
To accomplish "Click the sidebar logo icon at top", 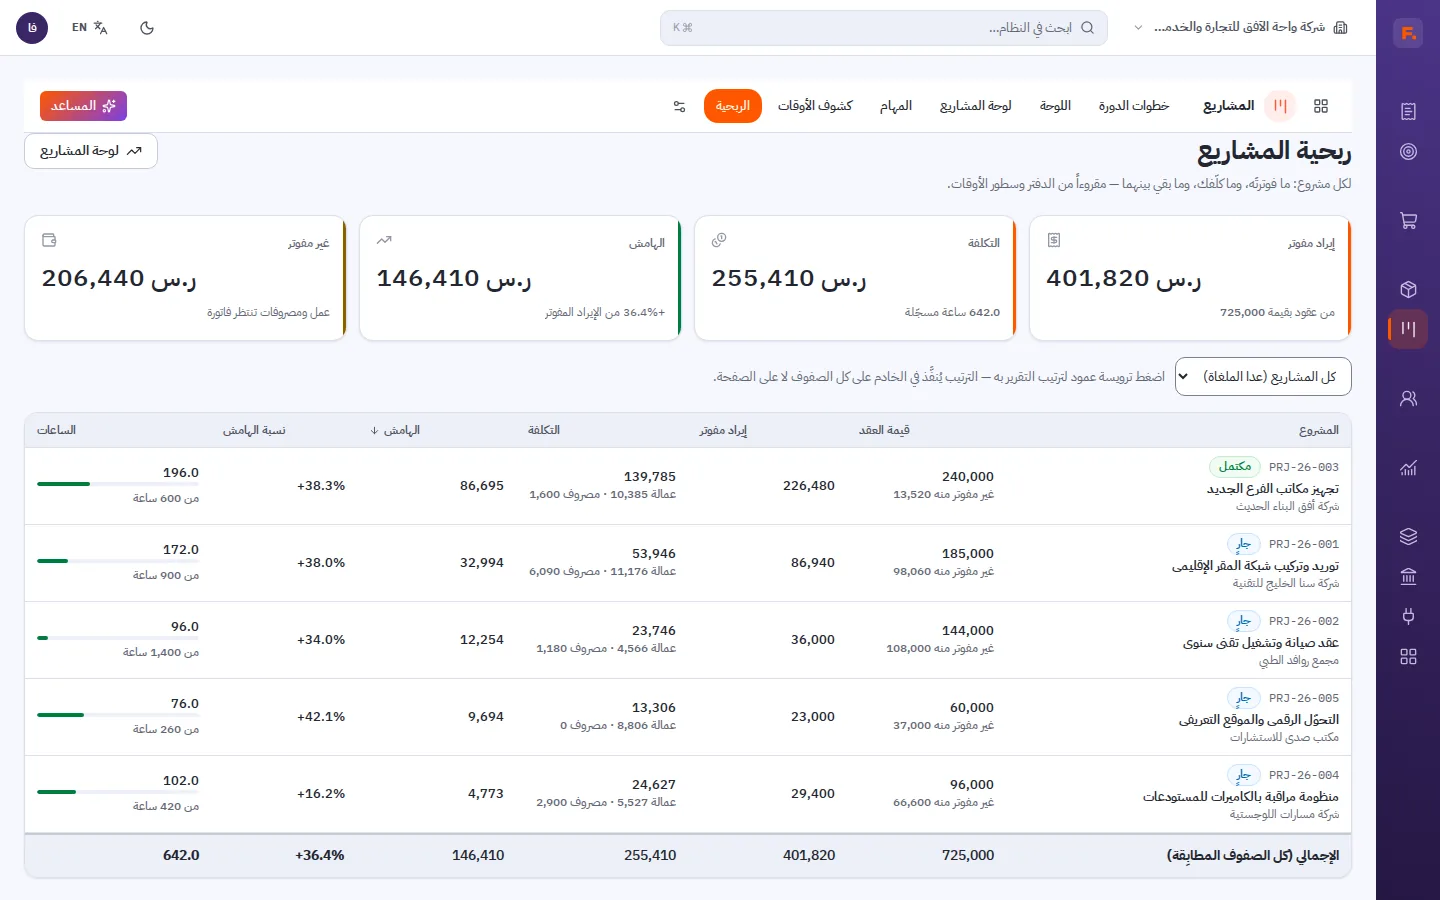I will coord(1408,33).
